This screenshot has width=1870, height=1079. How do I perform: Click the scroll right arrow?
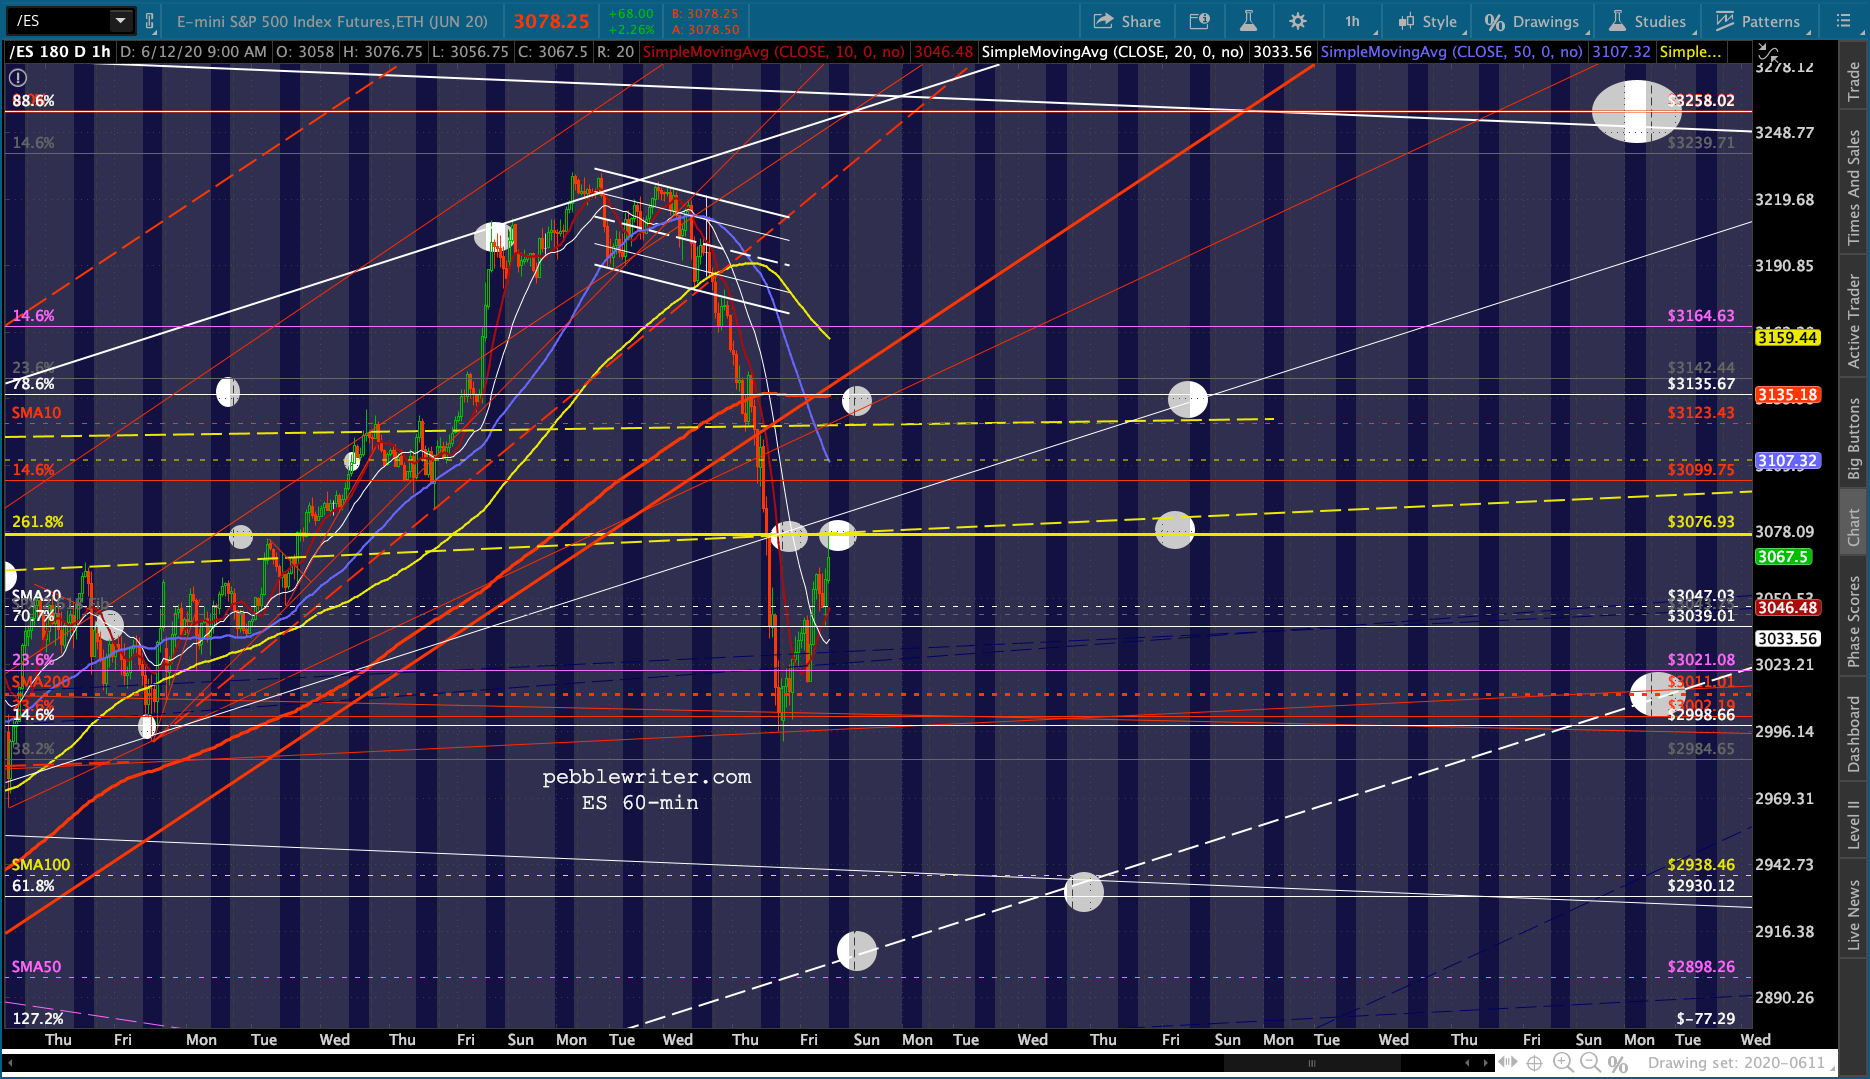(1488, 1064)
